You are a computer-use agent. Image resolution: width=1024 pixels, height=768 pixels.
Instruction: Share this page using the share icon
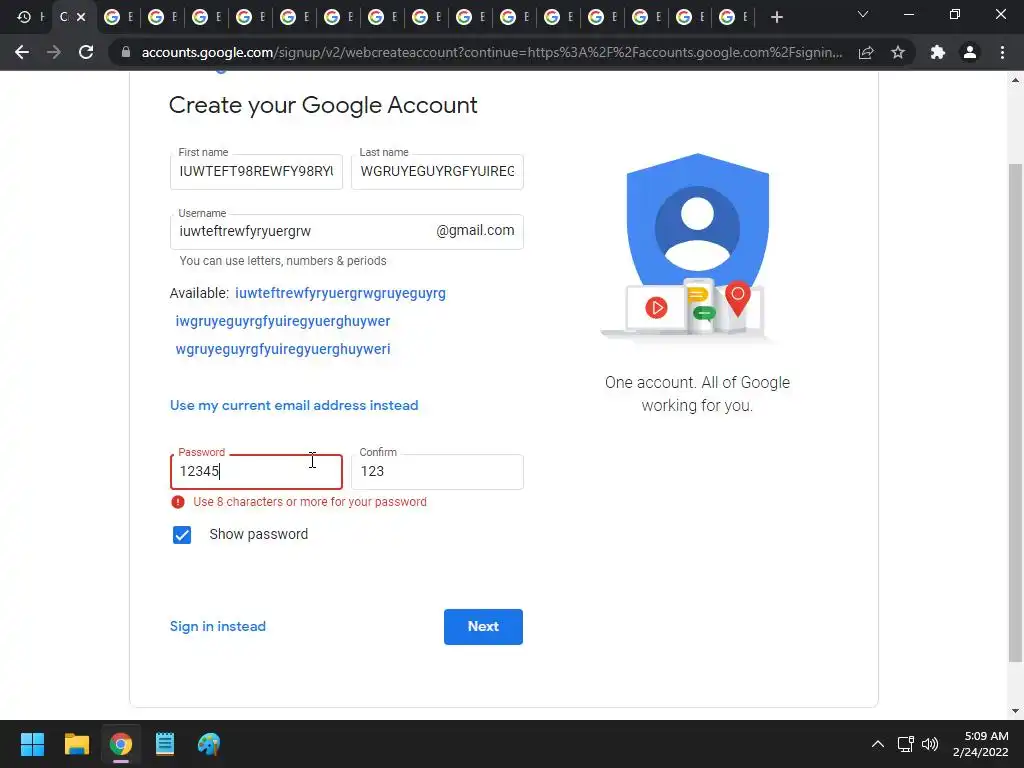[866, 52]
